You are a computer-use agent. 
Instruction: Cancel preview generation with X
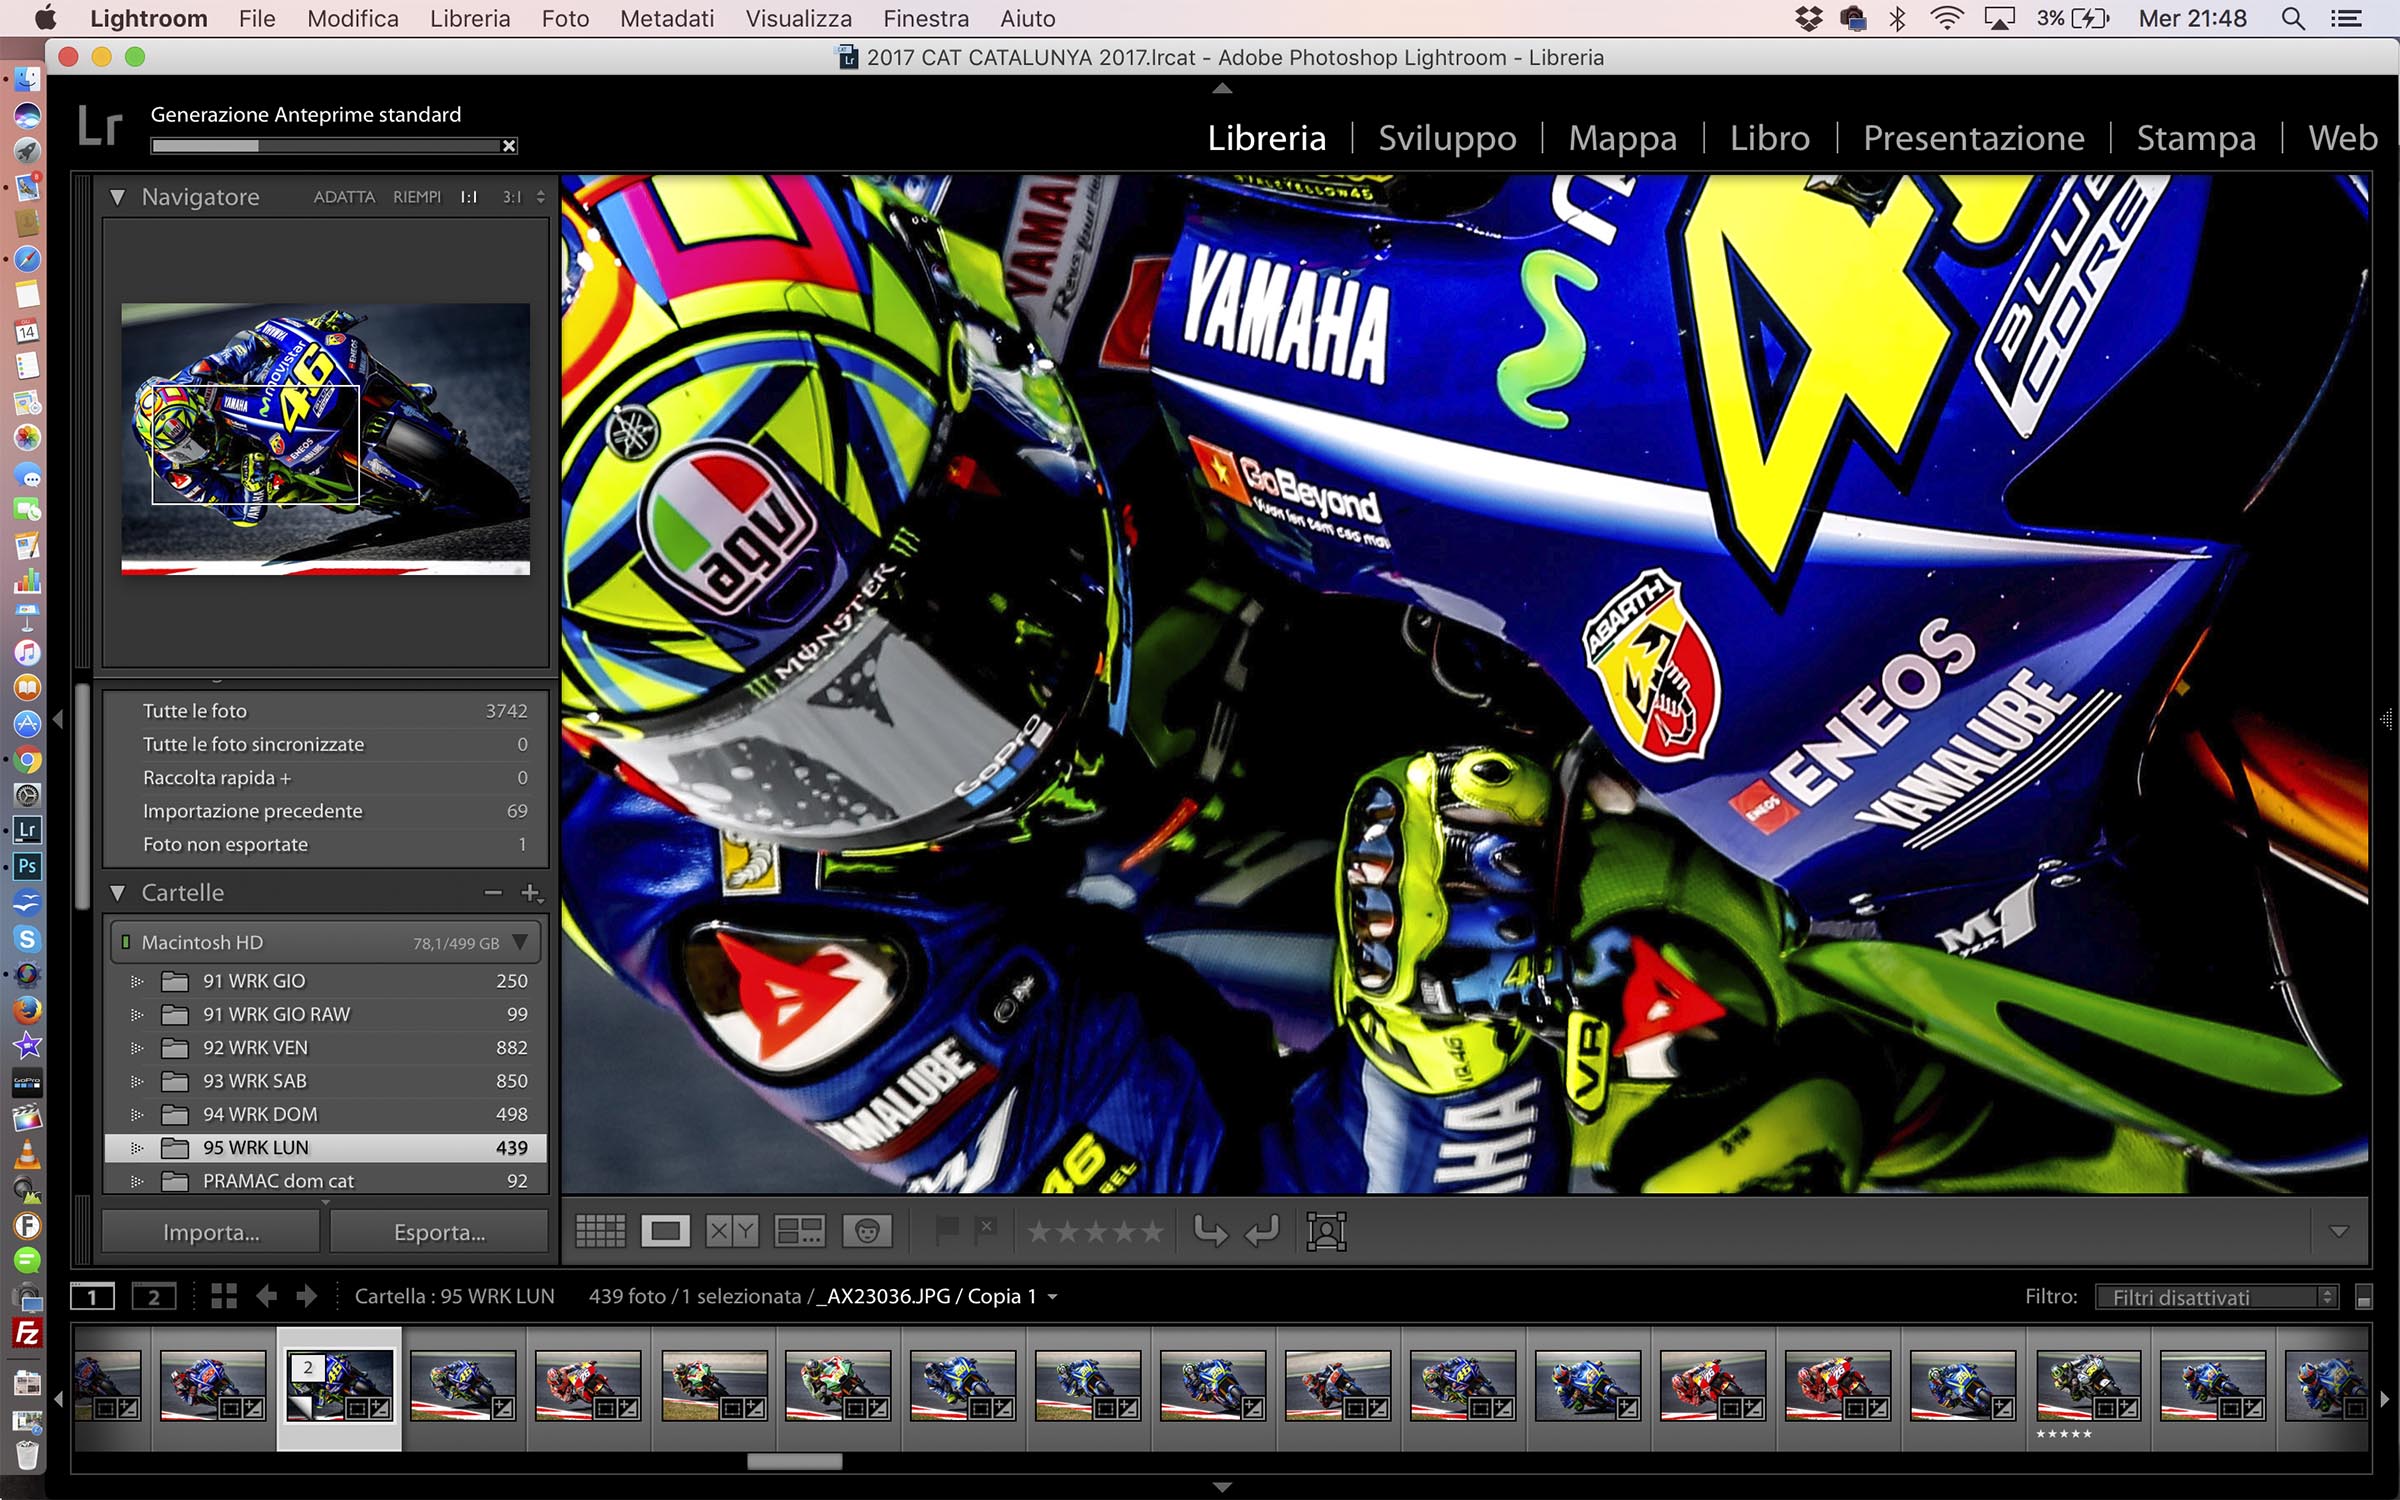click(509, 146)
